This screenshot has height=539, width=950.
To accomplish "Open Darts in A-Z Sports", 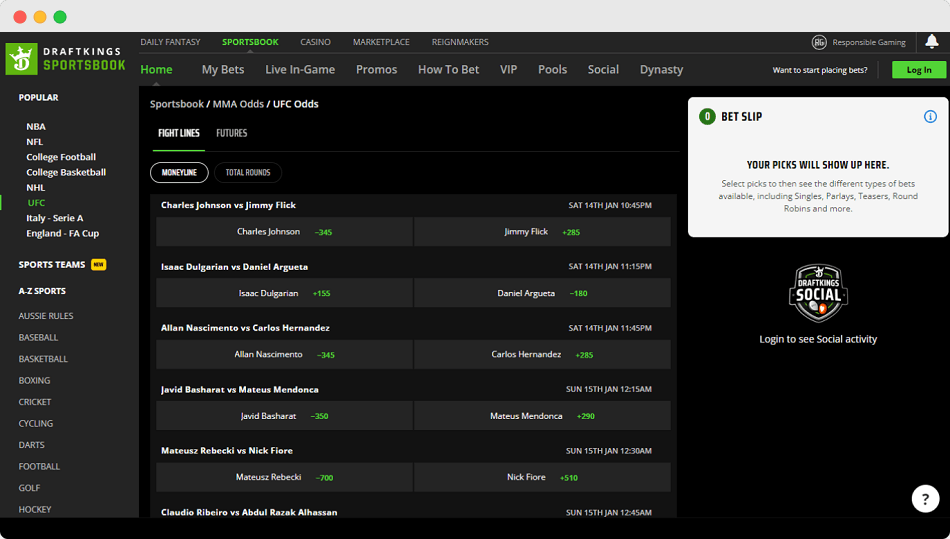I will tap(32, 445).
